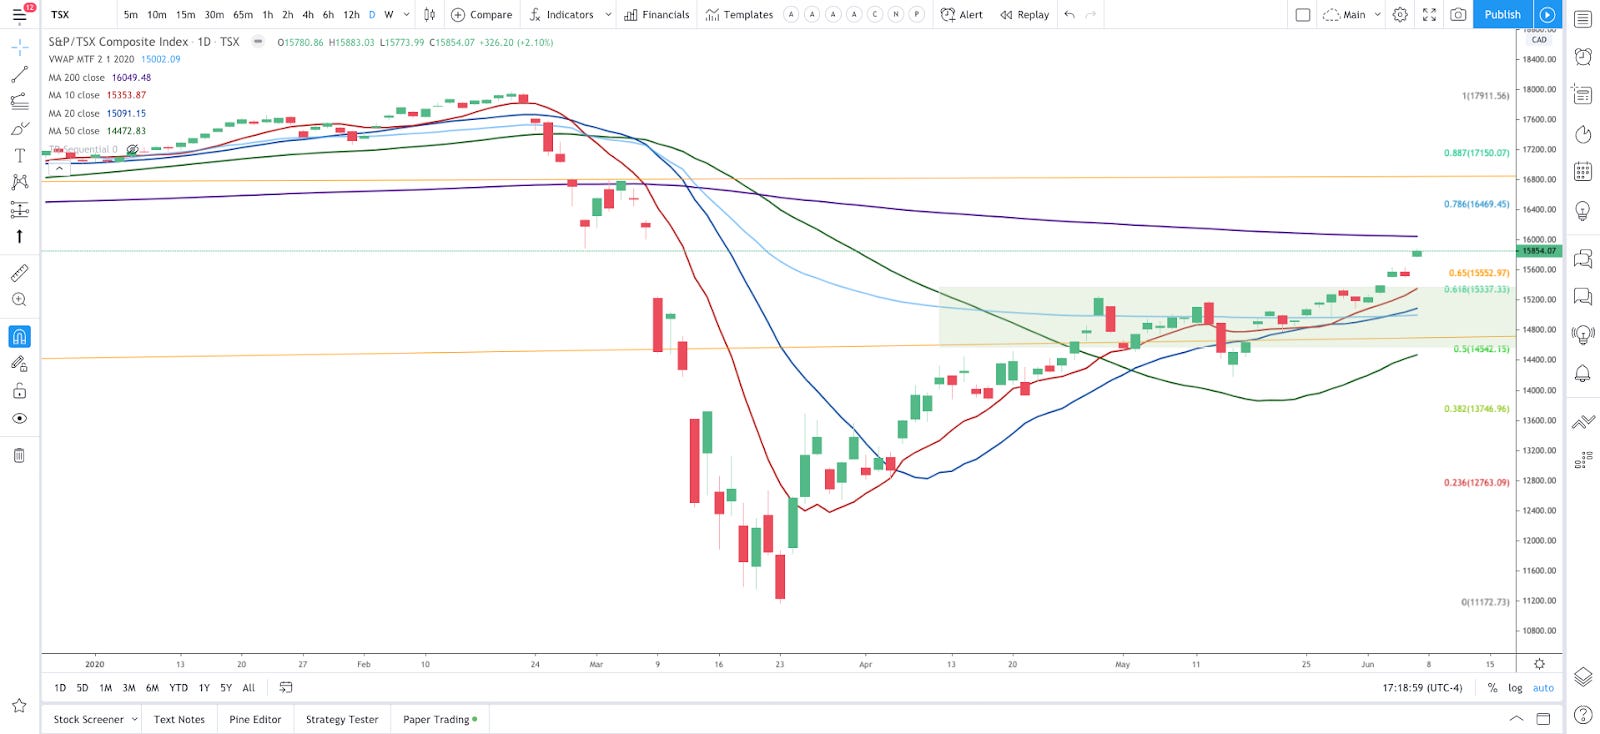
Task: Click the undo arrow
Action: tap(1070, 15)
